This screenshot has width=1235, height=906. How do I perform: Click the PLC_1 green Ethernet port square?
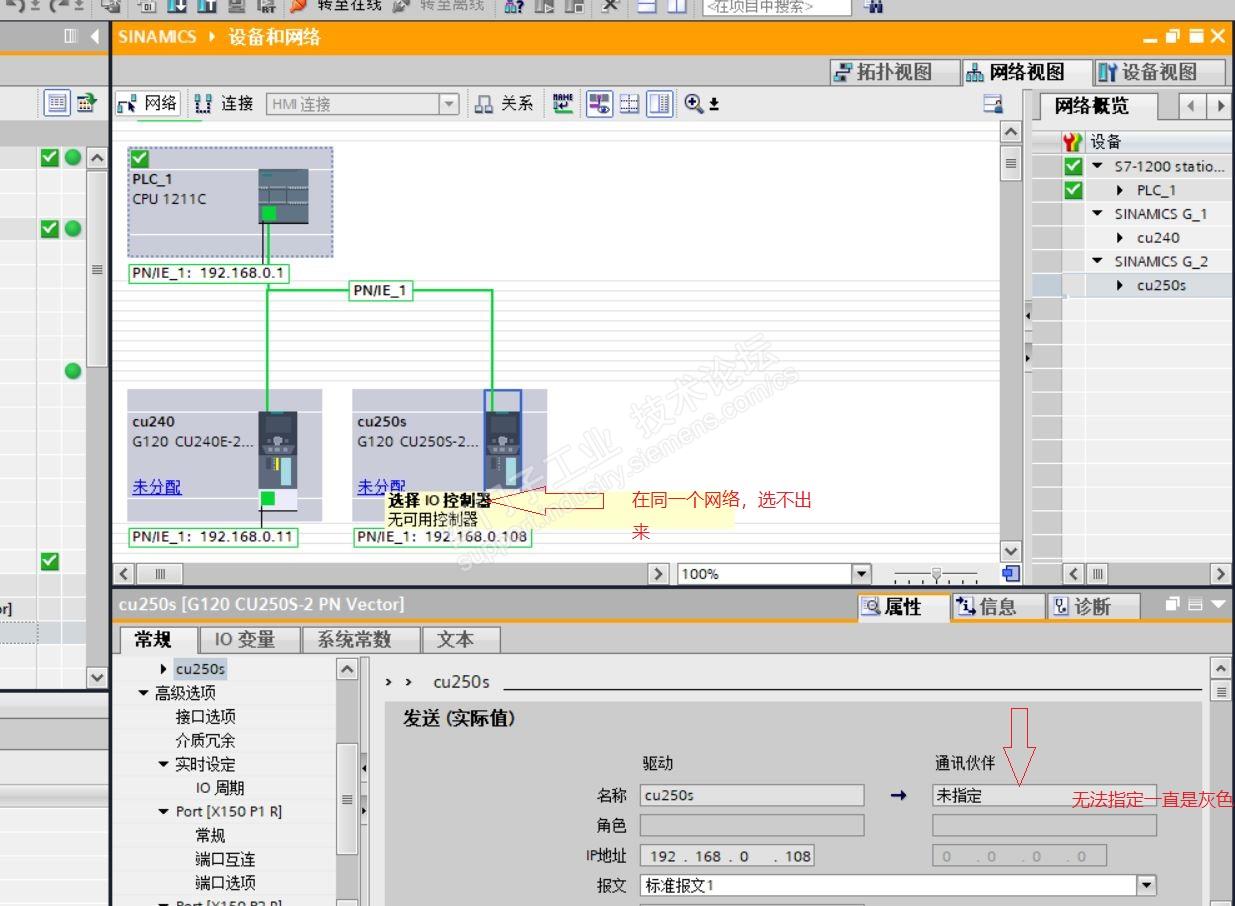[268, 213]
